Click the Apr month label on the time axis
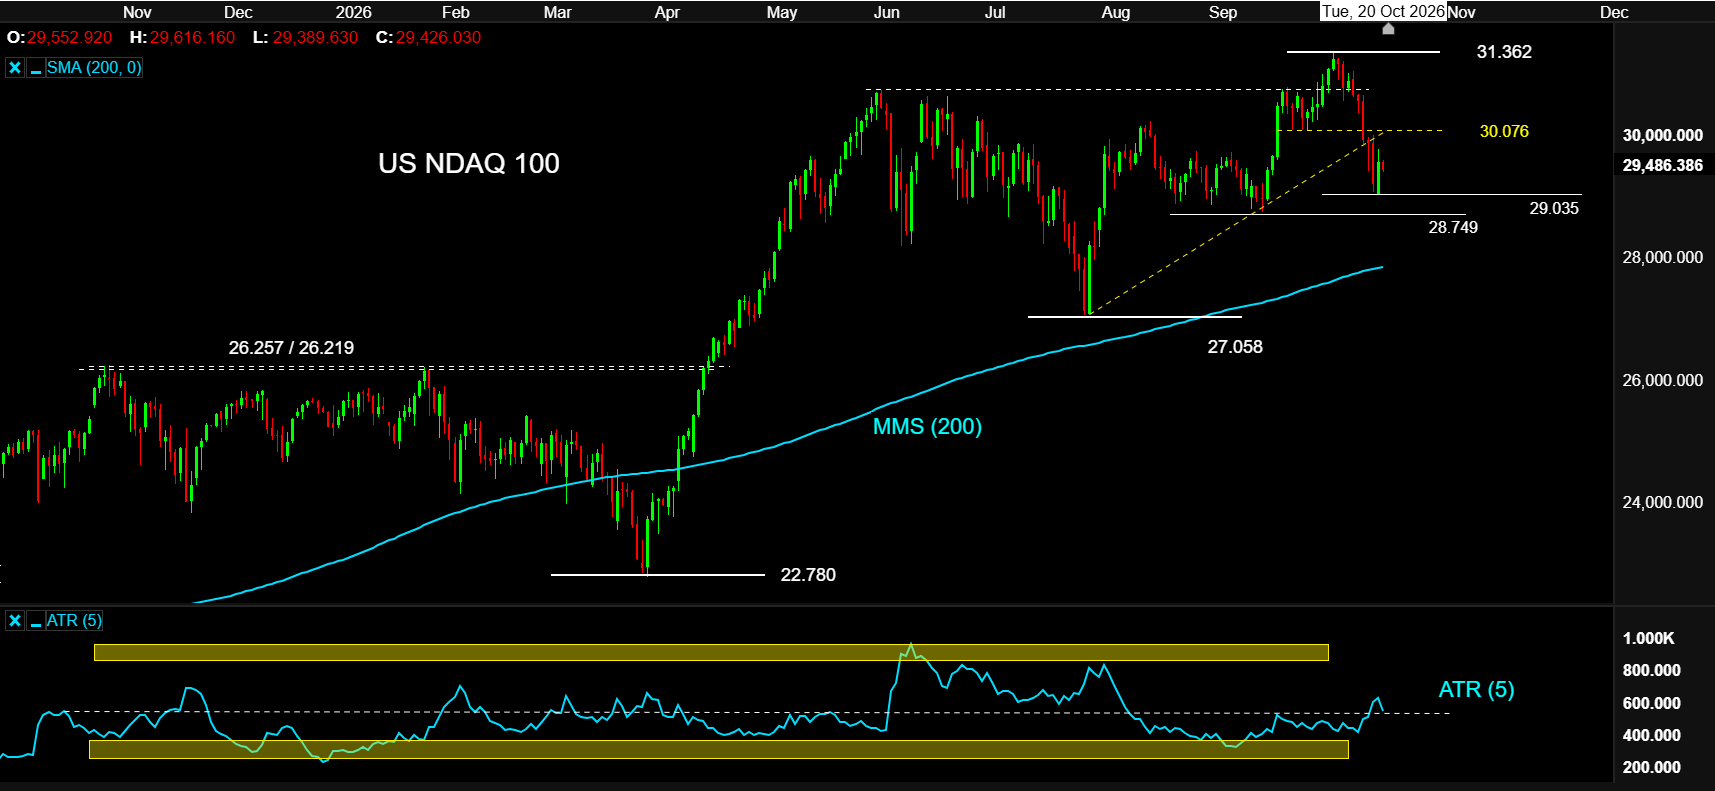This screenshot has height=791, width=1715. (667, 12)
